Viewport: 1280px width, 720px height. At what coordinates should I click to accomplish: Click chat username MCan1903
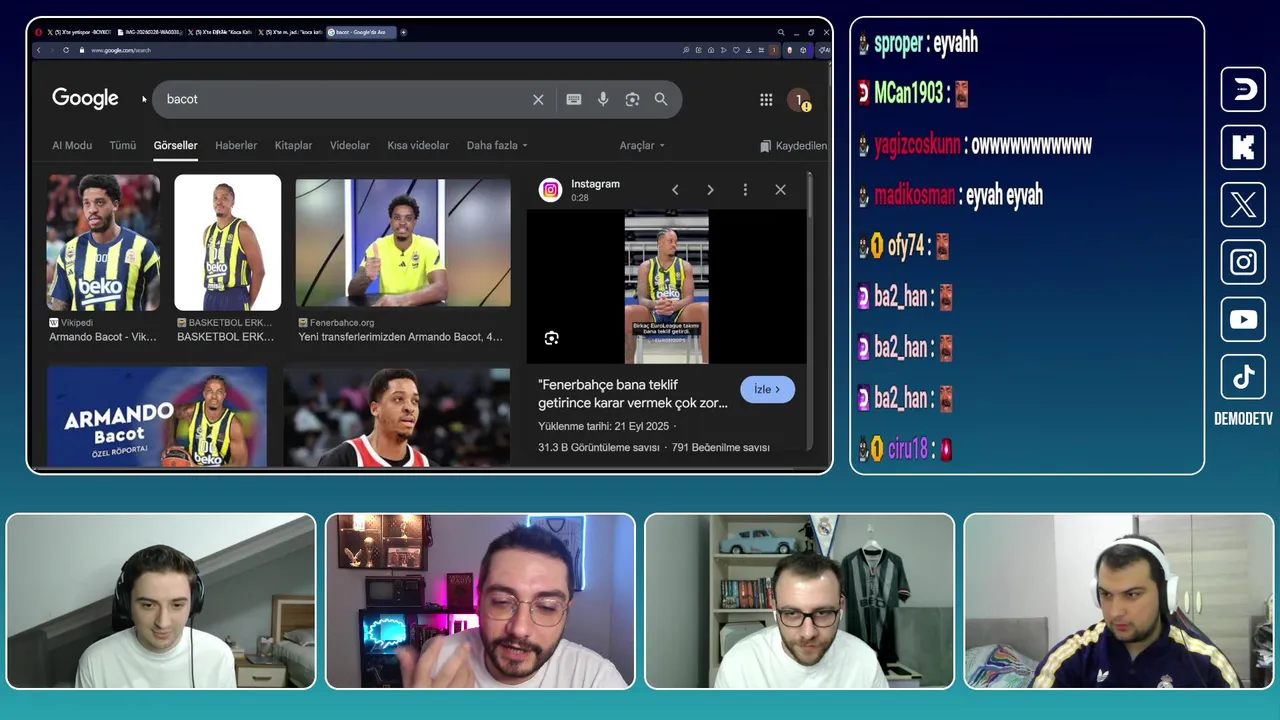coord(909,94)
